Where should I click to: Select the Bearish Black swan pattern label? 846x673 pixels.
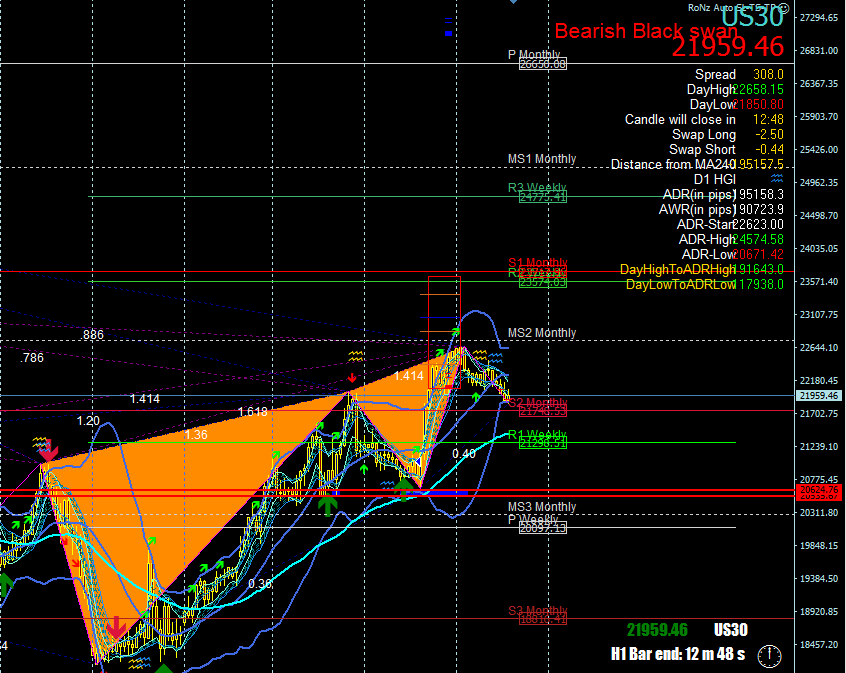(646, 31)
